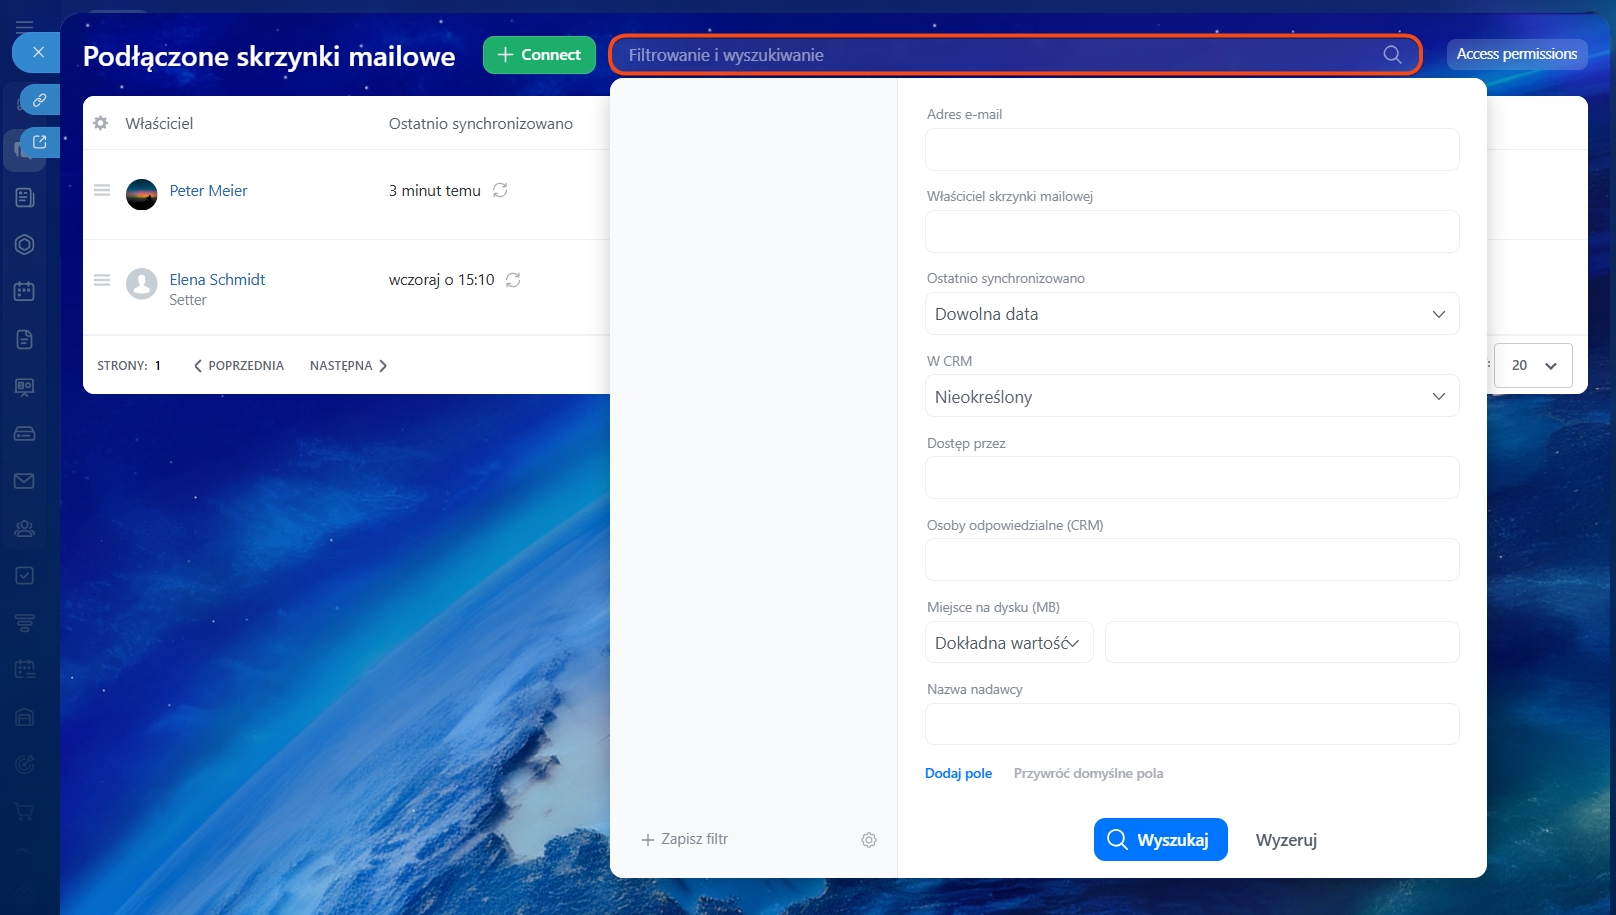This screenshot has height=915, width=1616.
Task: Click the Właściciel skrzynki mailowej field
Action: tap(1192, 232)
